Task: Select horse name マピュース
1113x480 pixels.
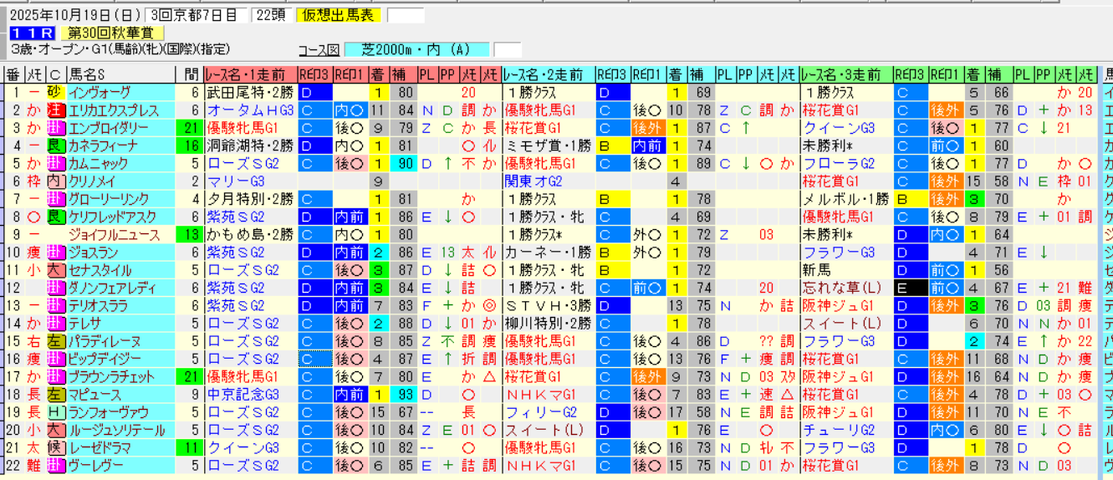Action: point(94,394)
